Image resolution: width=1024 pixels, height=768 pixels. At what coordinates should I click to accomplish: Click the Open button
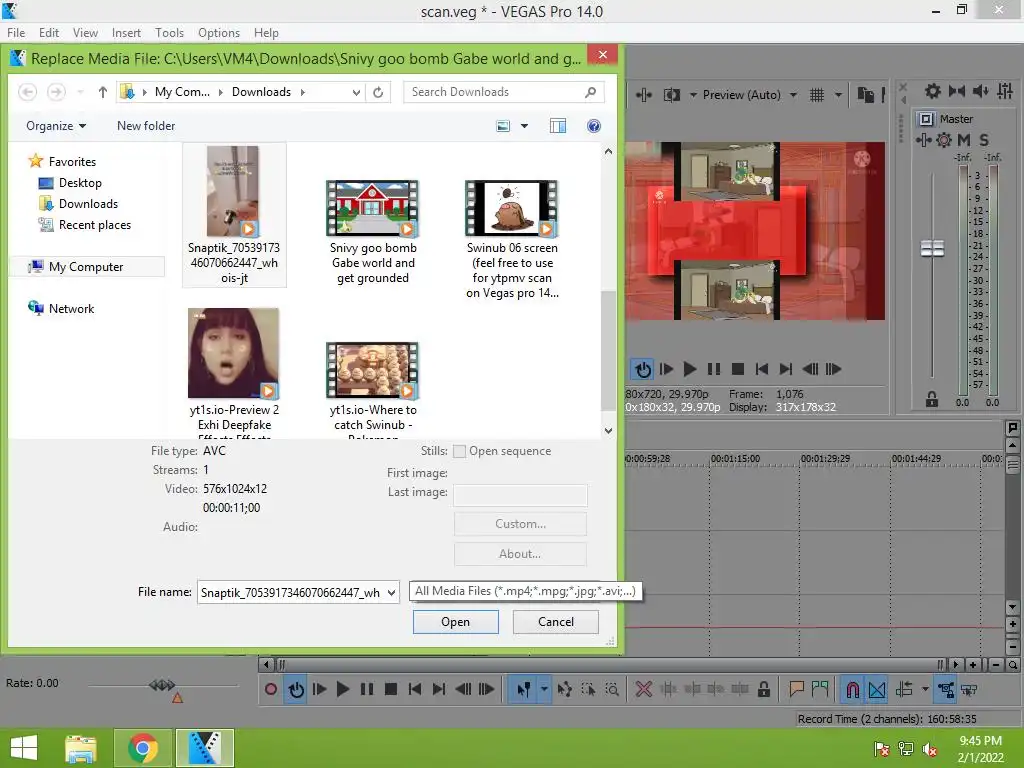pos(456,622)
